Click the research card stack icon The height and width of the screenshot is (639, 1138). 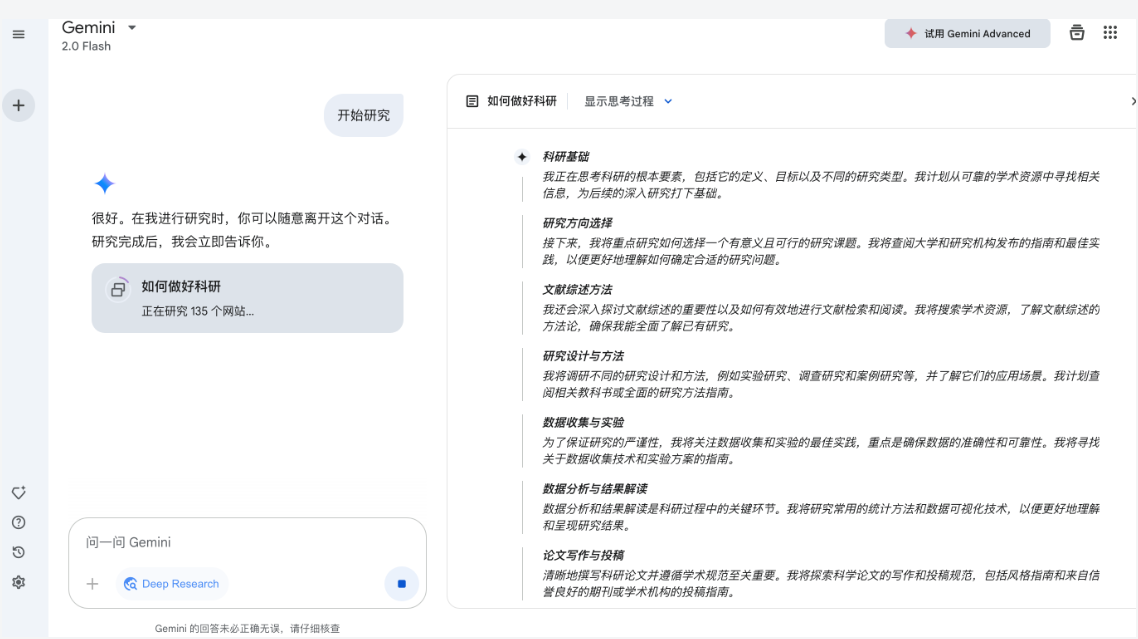point(118,289)
